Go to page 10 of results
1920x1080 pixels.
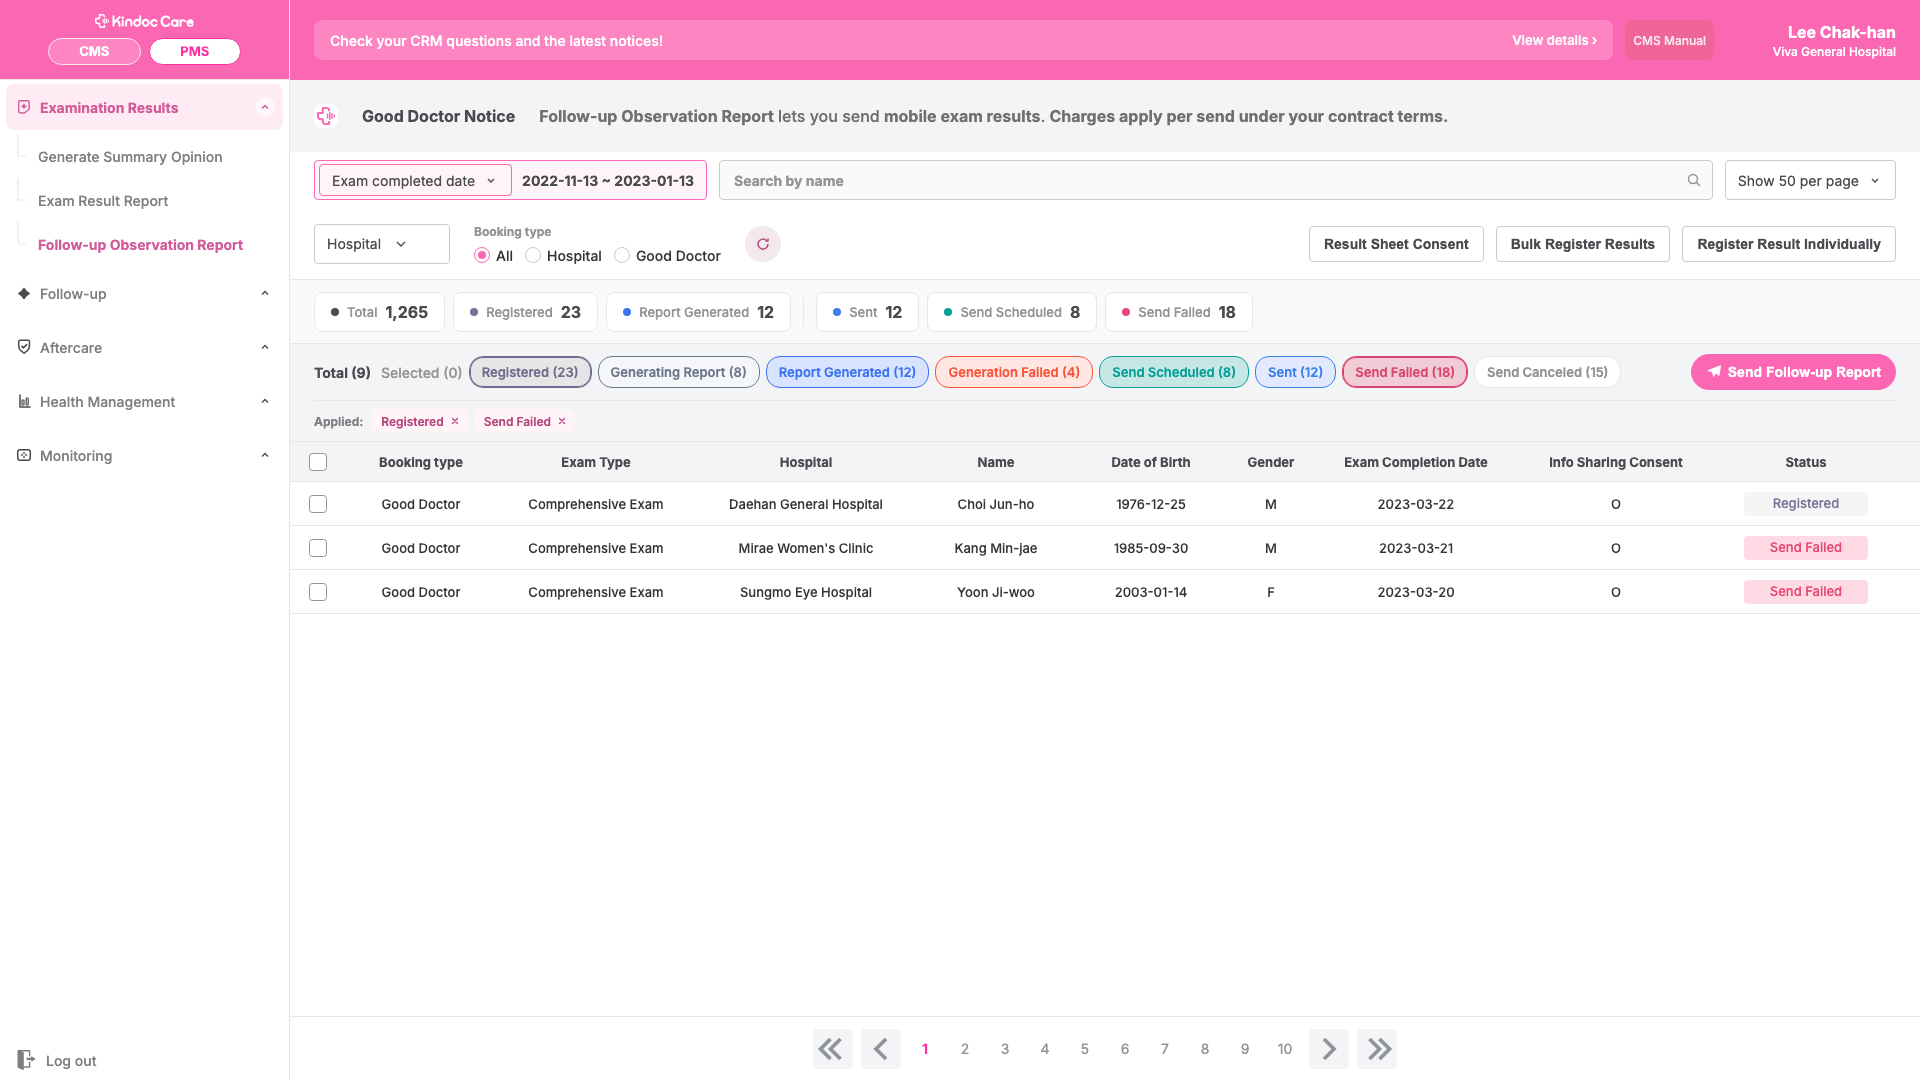(1285, 1049)
